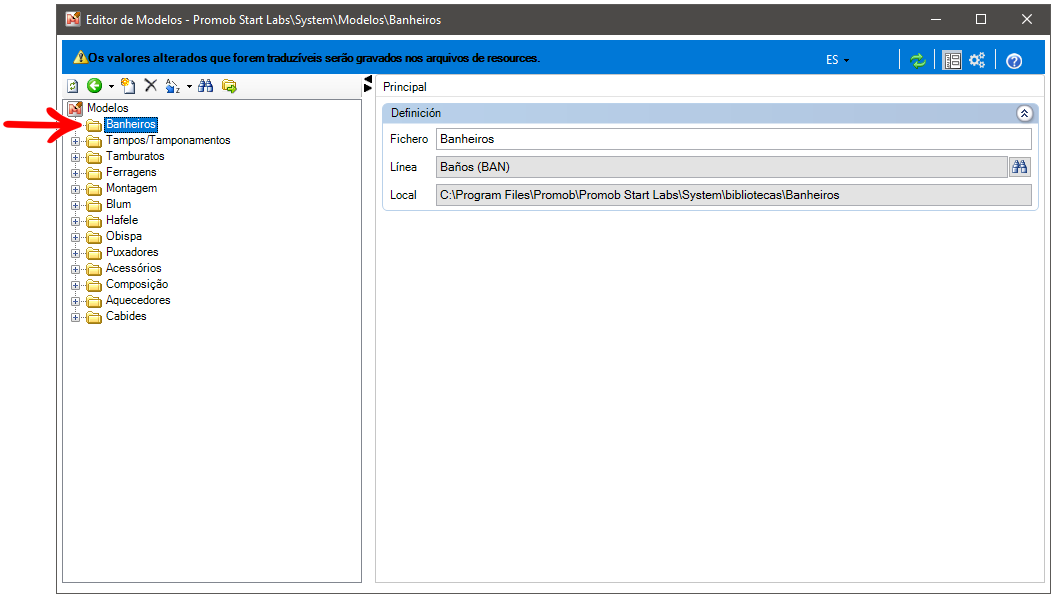
Task: Expand the Obispa folder
Action: point(76,237)
